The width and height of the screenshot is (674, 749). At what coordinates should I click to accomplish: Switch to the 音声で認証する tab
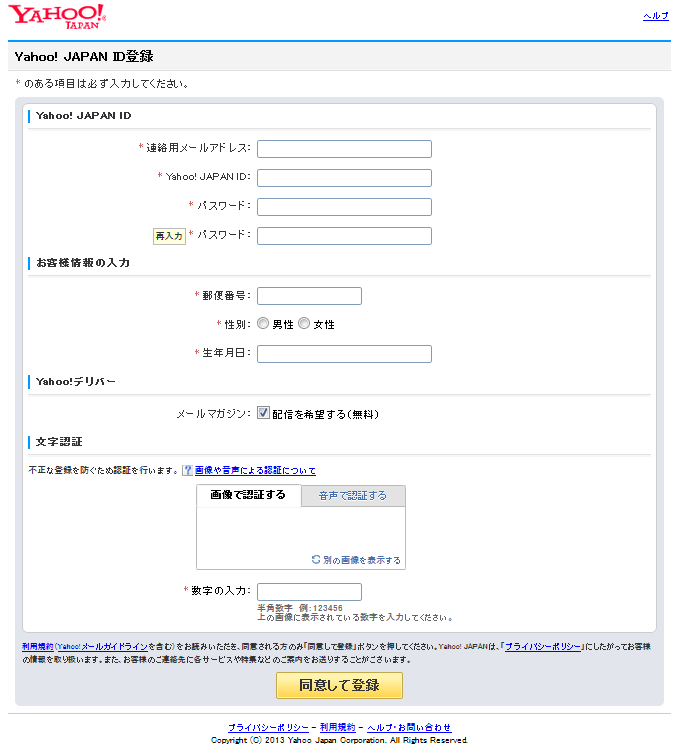pyautogui.click(x=353, y=496)
